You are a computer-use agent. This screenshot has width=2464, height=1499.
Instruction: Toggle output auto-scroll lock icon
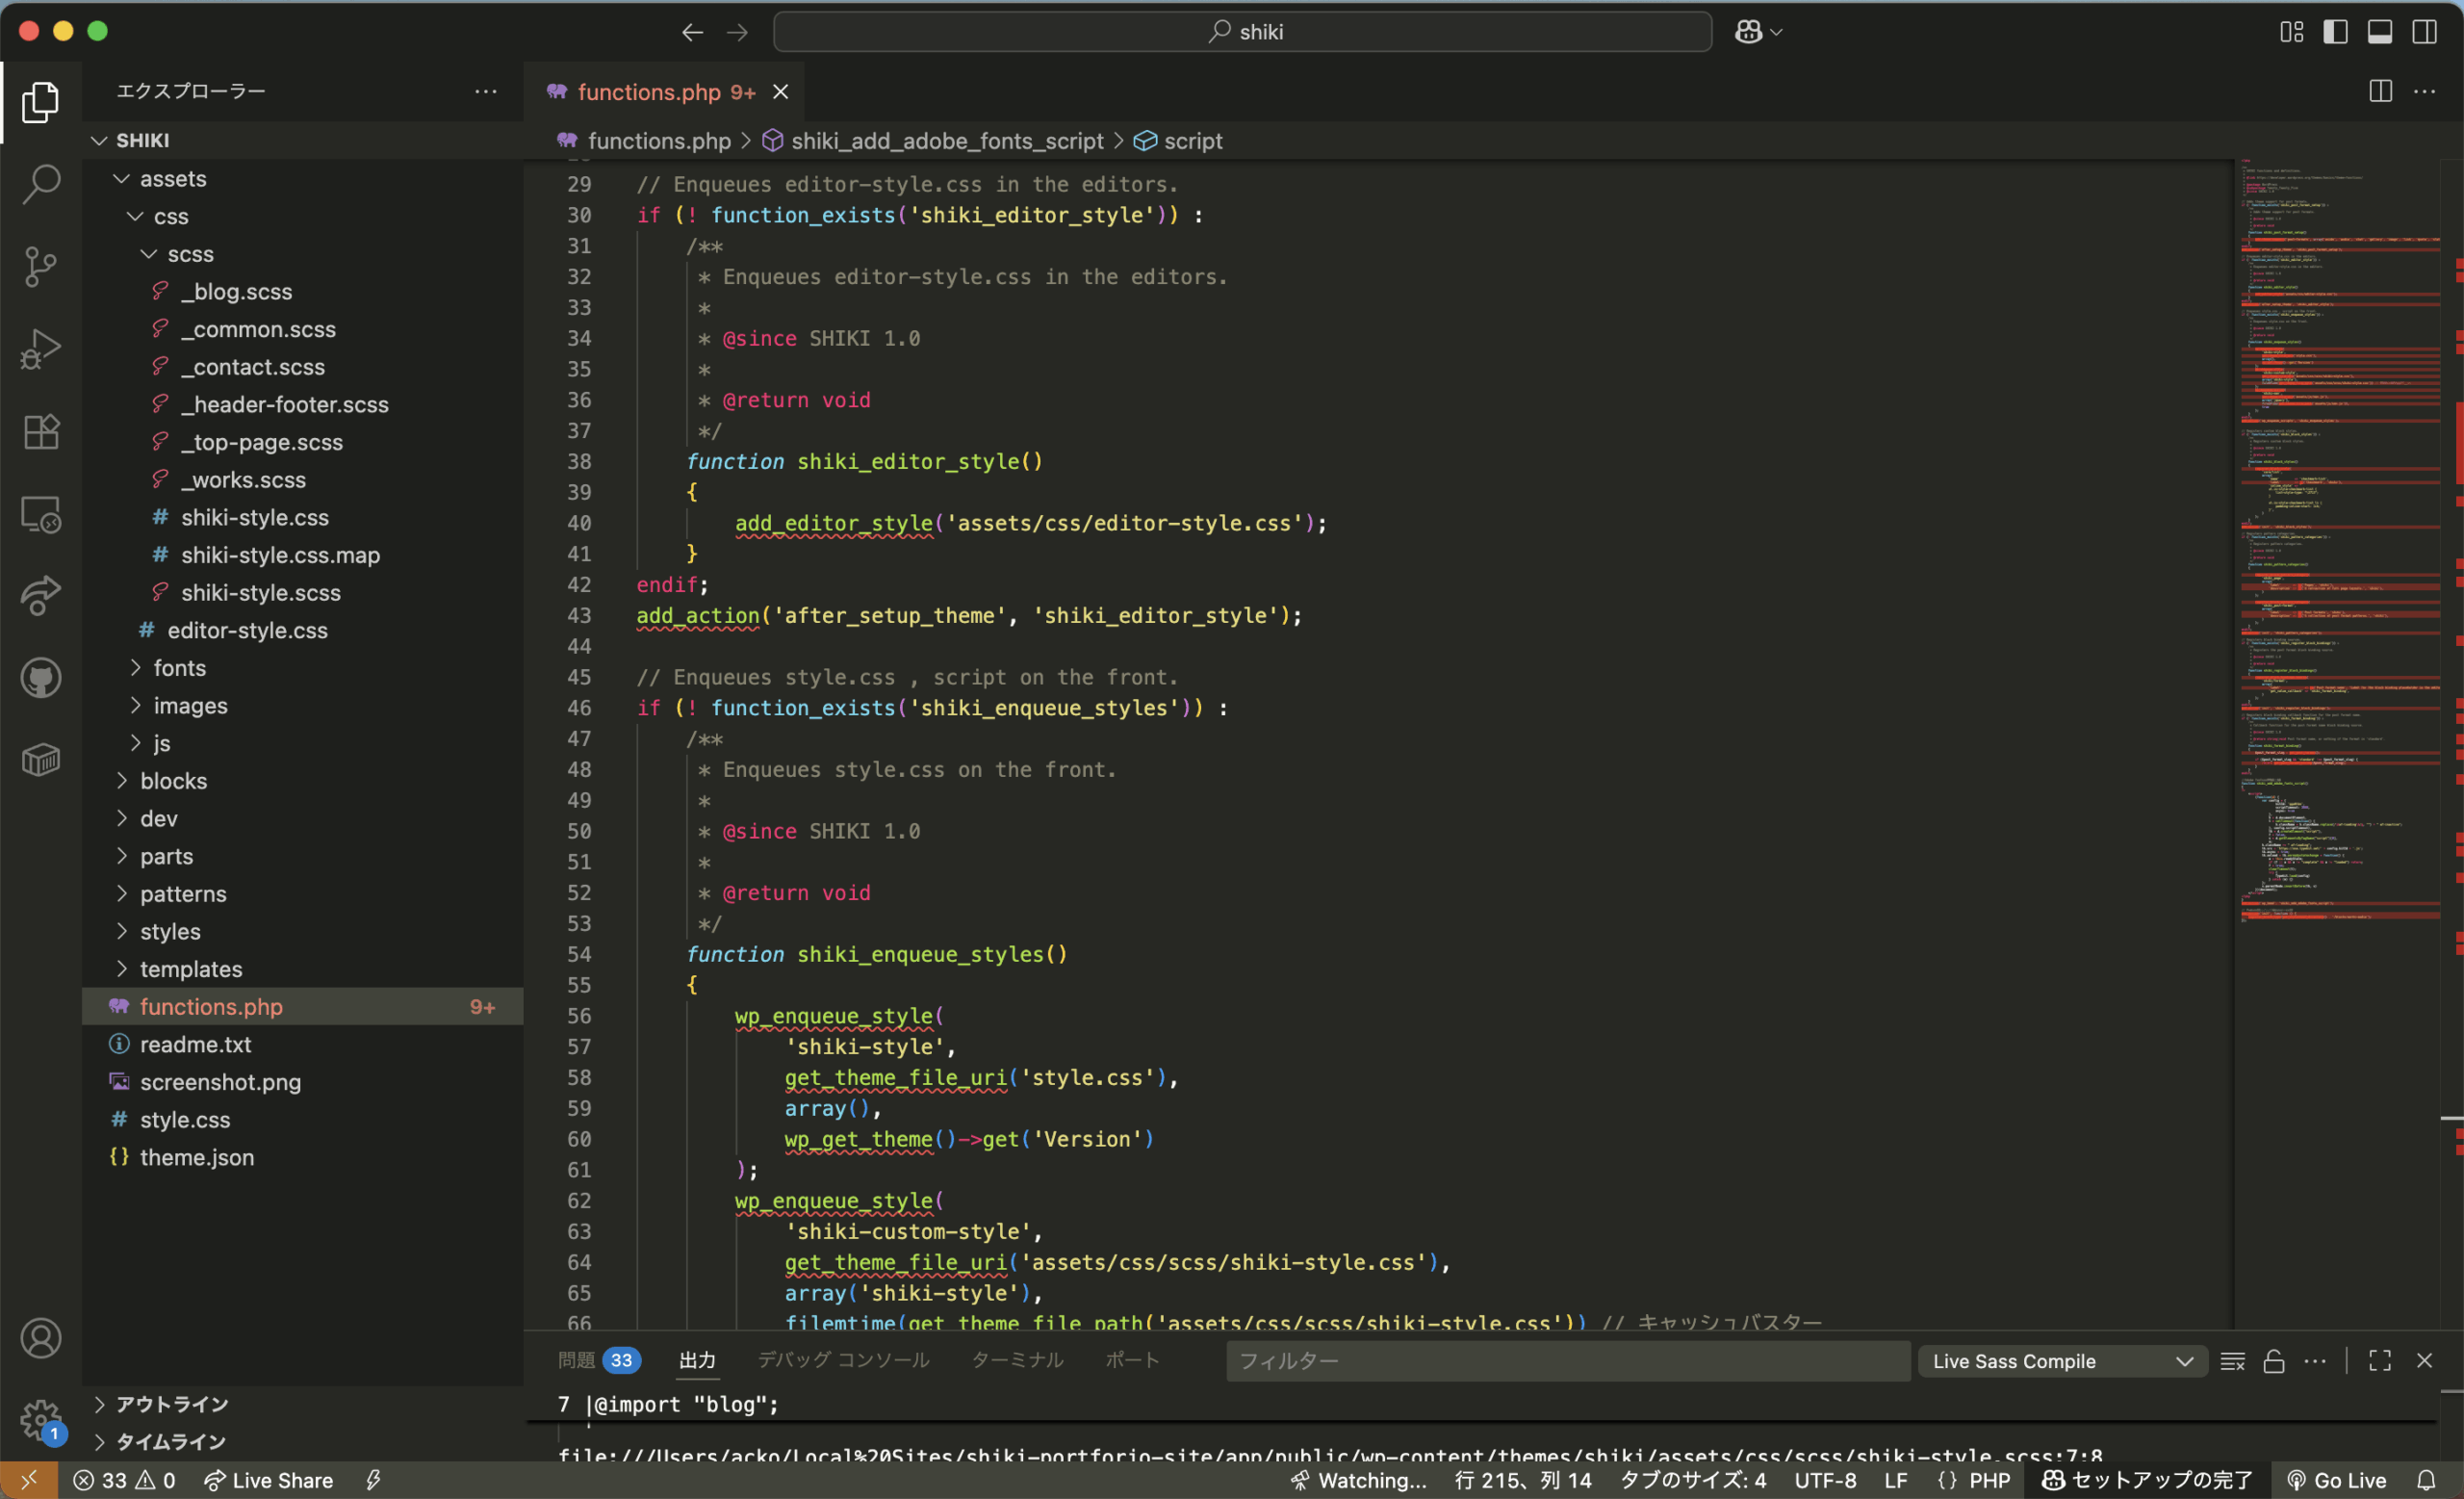click(2273, 1361)
